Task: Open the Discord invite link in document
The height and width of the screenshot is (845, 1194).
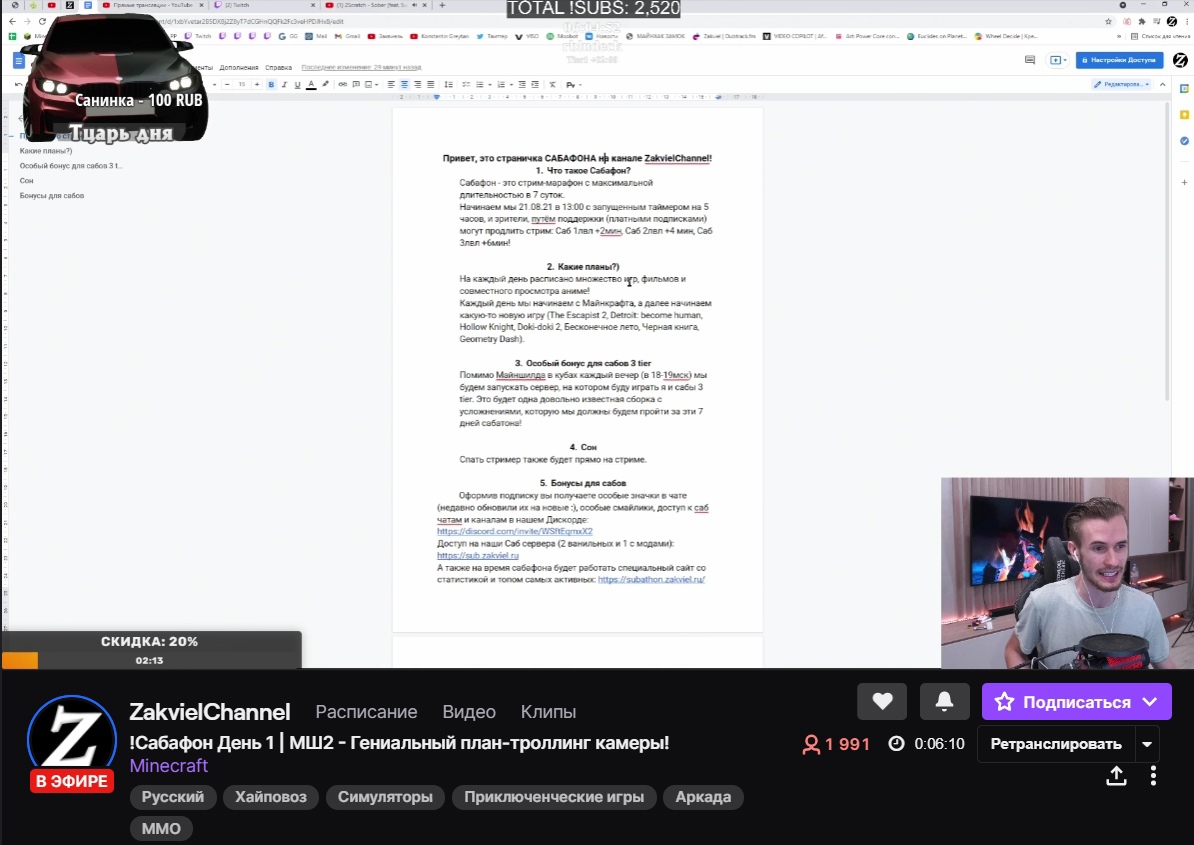Action: (x=515, y=531)
